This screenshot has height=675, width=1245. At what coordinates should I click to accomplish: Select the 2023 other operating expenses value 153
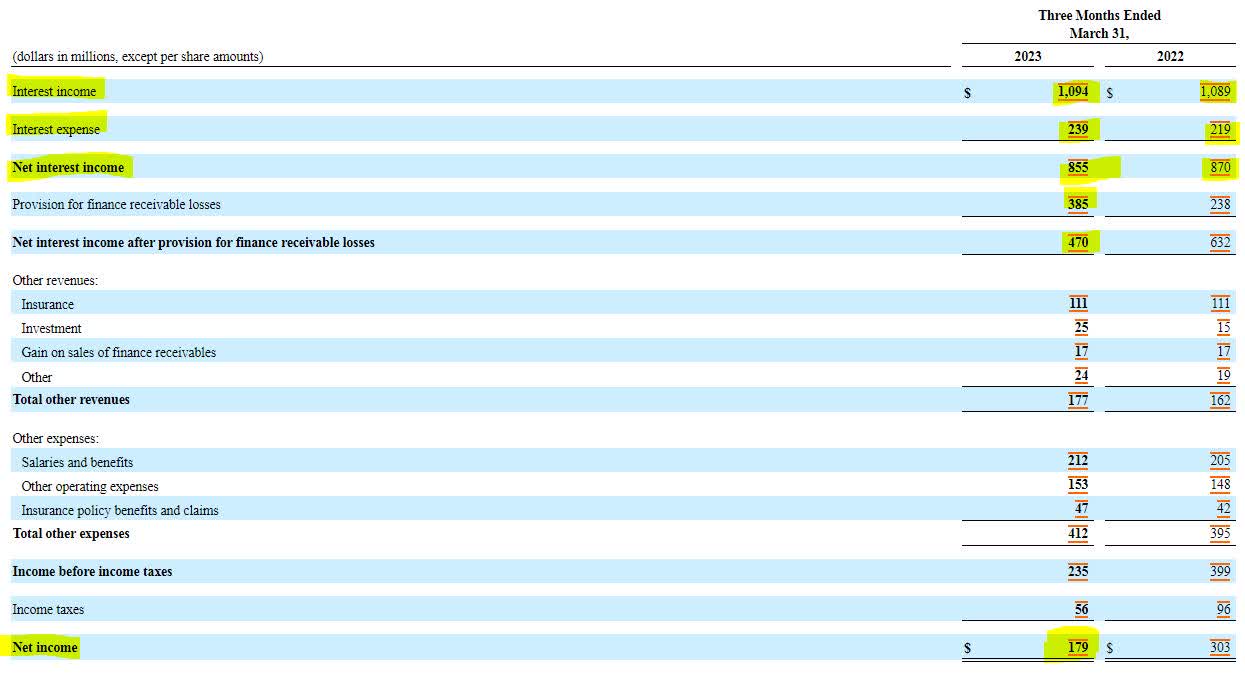[1078, 485]
